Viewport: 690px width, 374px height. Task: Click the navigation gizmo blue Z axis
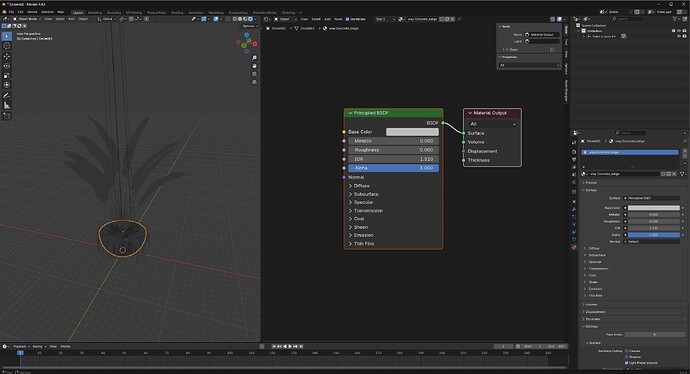click(x=246, y=35)
